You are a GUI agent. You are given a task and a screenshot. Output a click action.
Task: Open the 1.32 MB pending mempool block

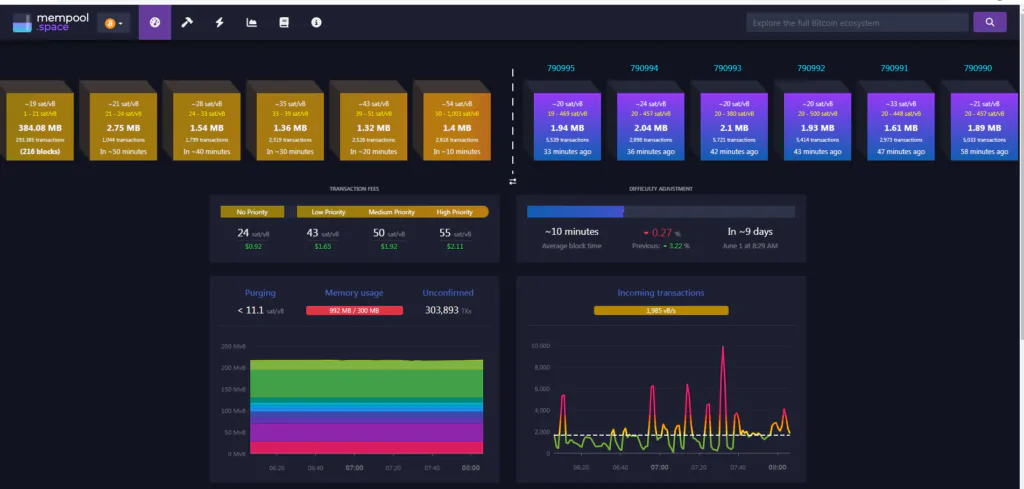point(374,127)
